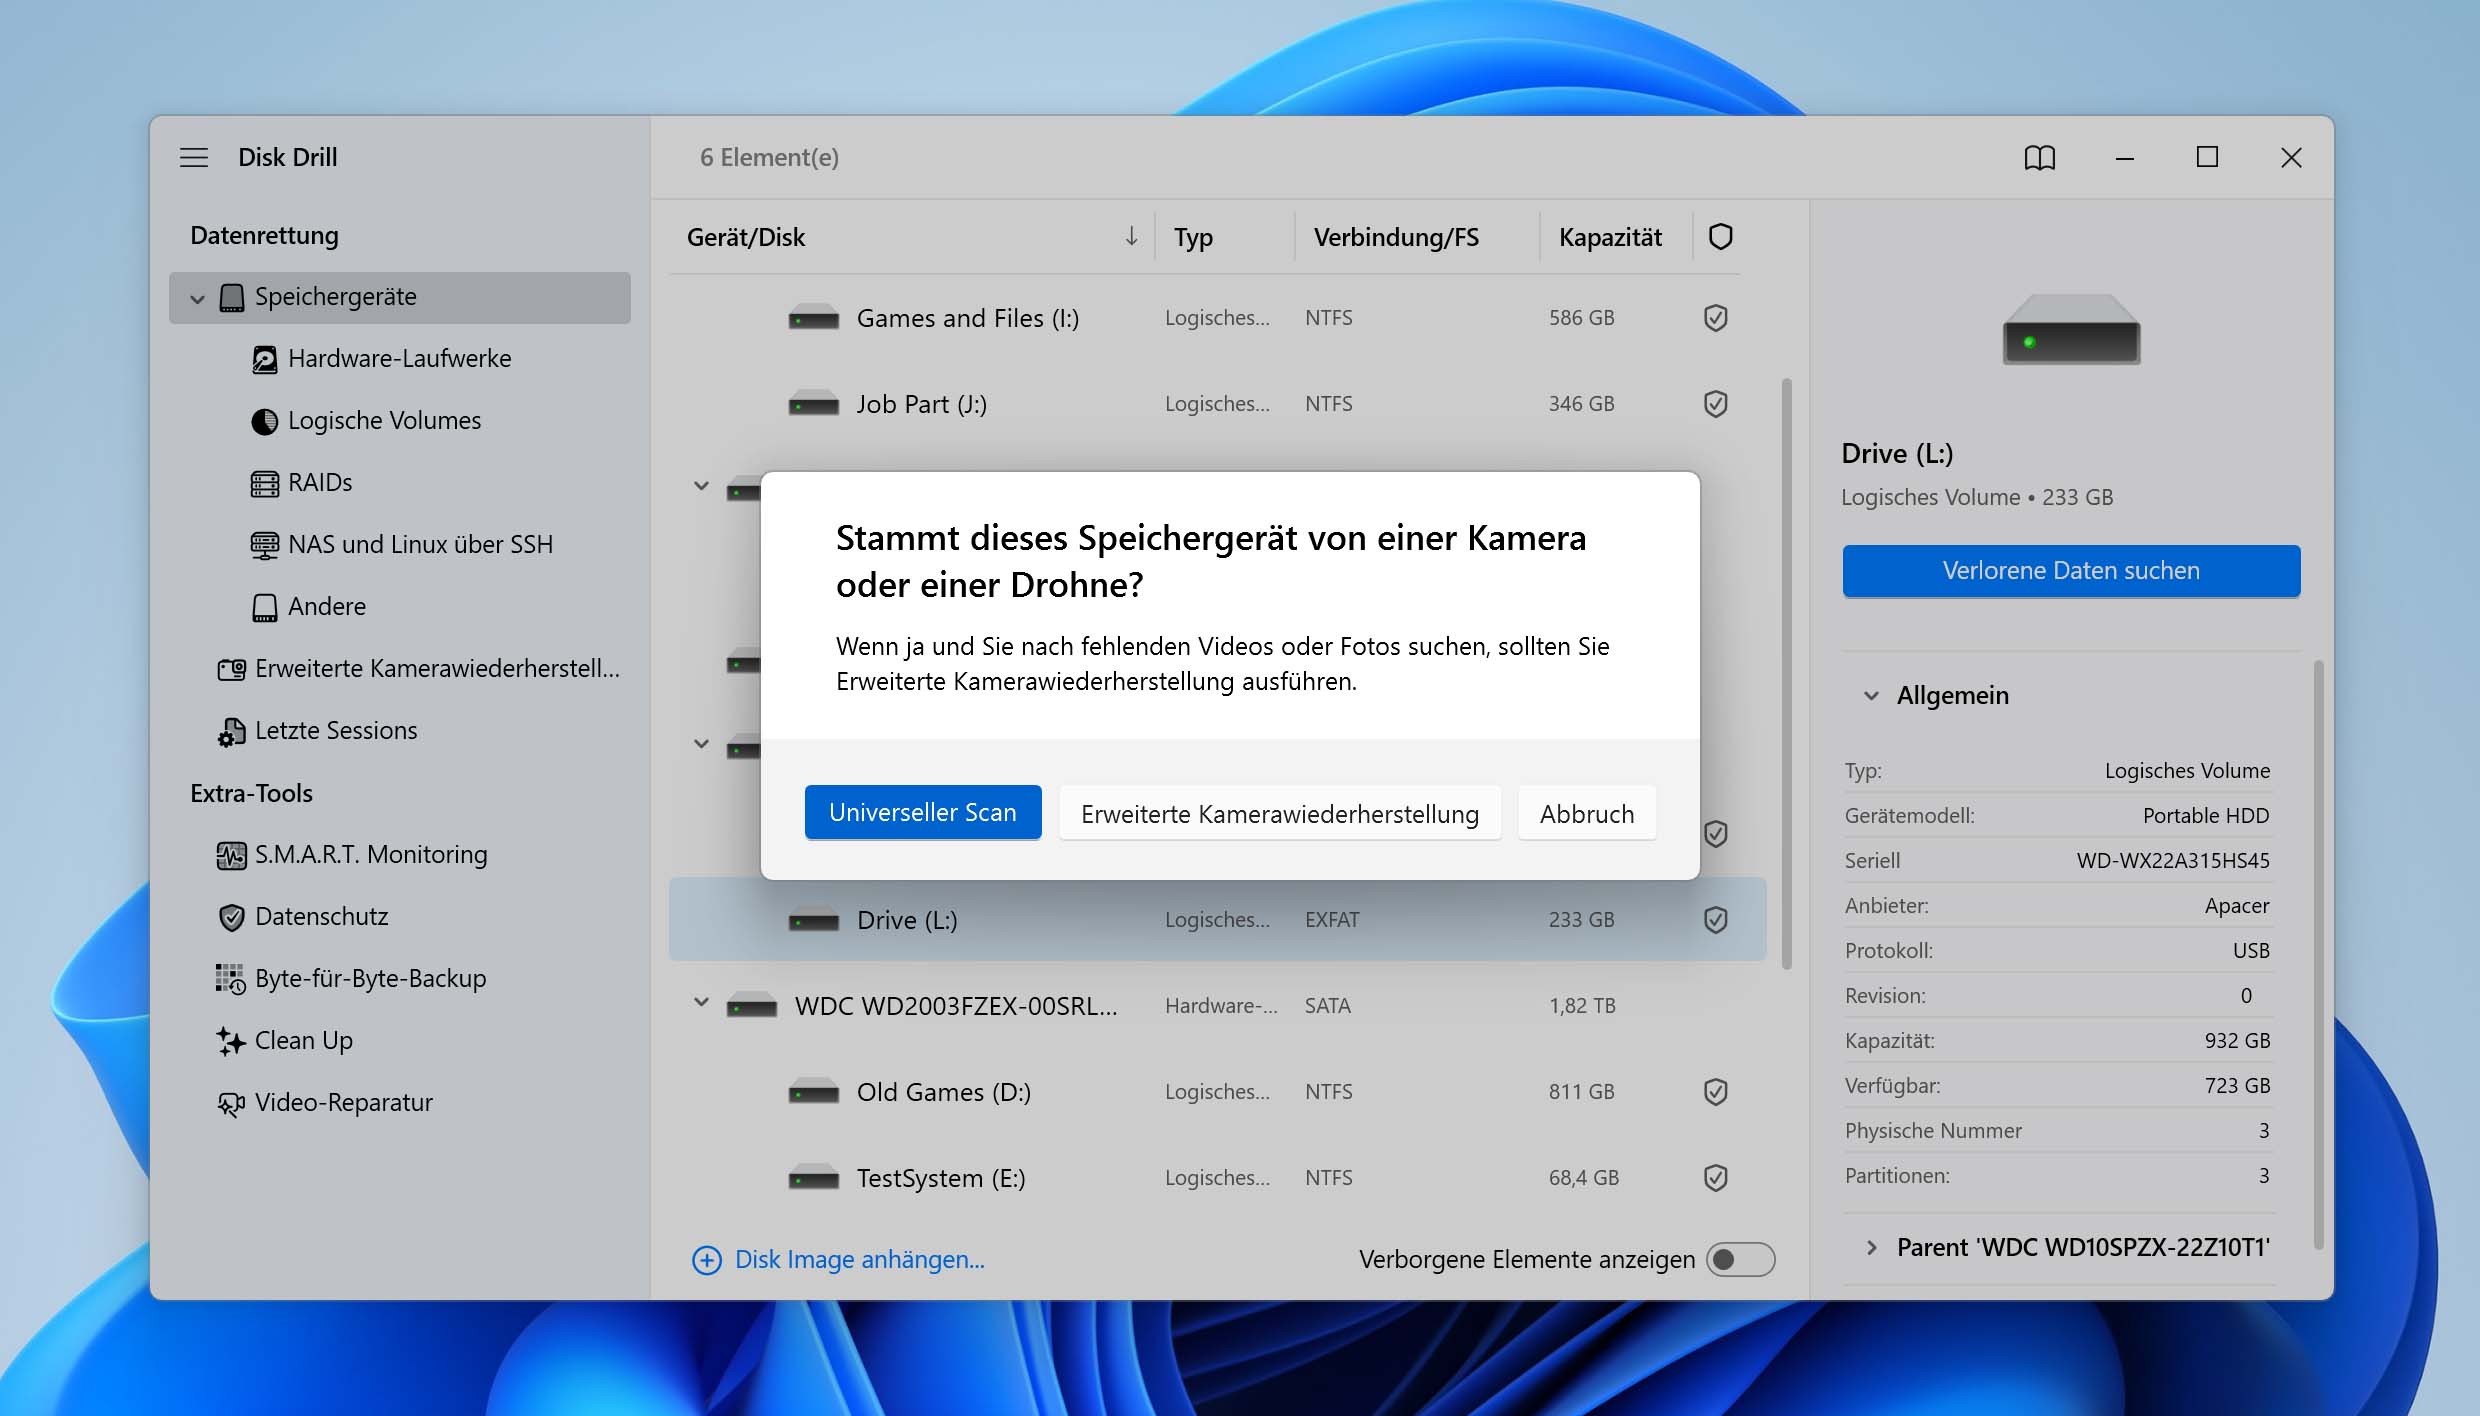Open Logische Volumes in sidebar
2480x1416 pixels.
[384, 421]
